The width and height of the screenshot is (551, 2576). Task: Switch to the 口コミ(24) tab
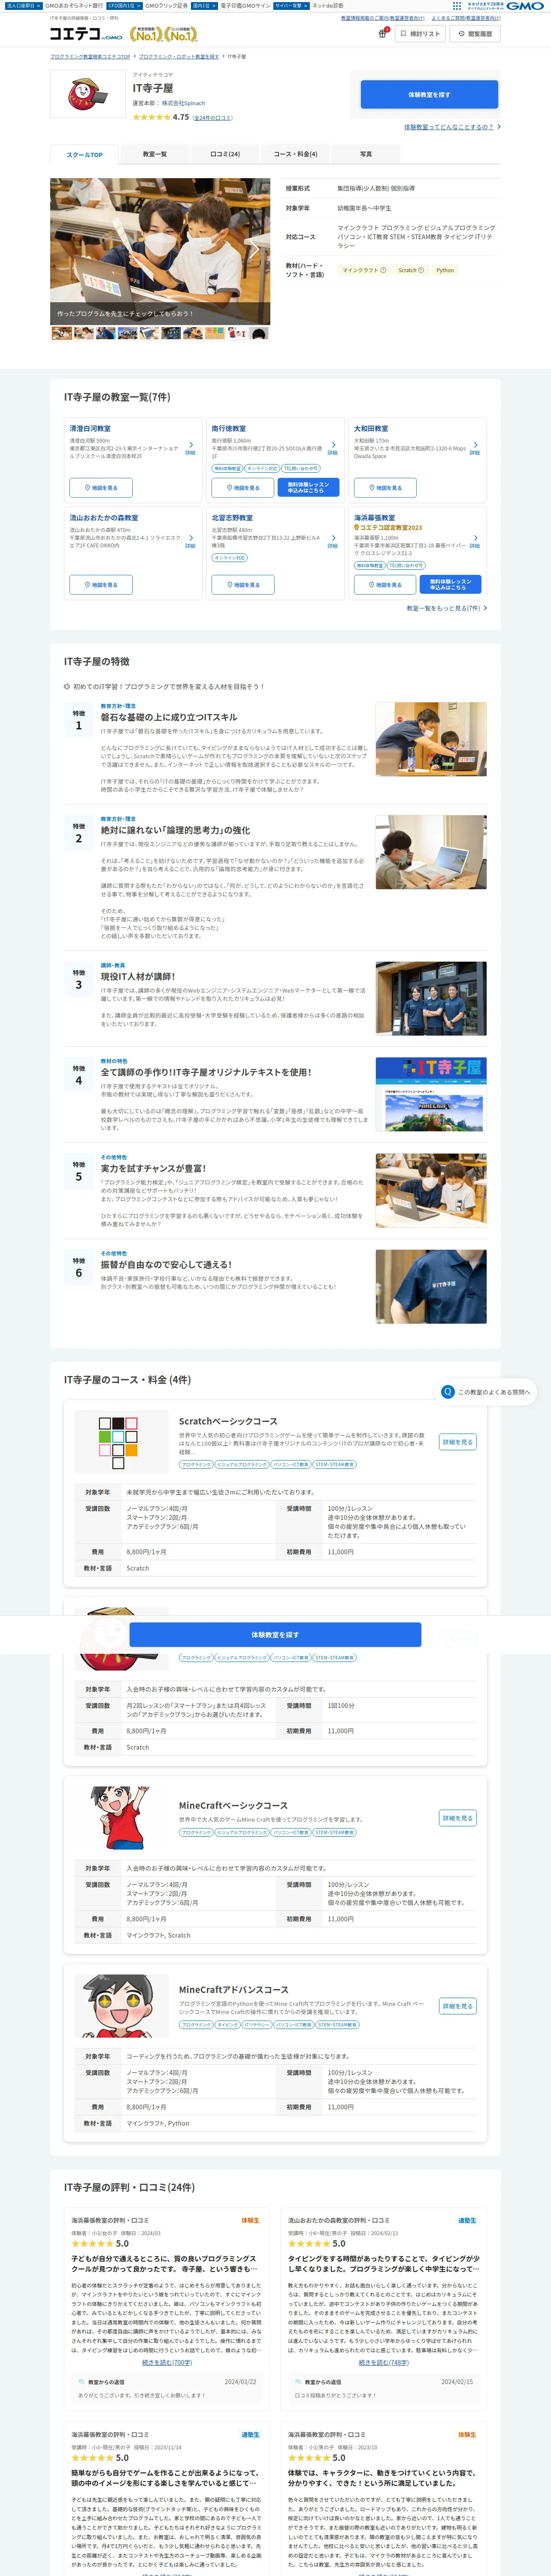(x=225, y=154)
